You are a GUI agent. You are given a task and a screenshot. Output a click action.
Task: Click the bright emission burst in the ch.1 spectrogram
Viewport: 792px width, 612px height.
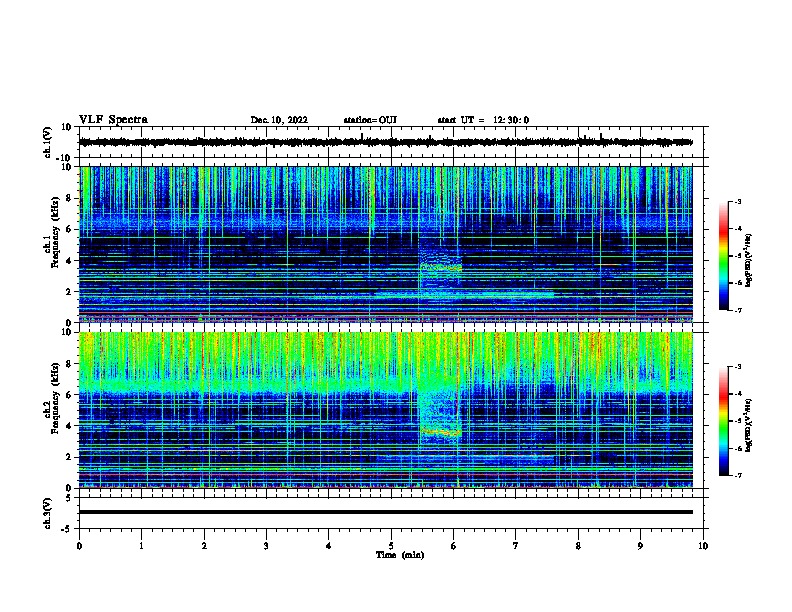440,267
